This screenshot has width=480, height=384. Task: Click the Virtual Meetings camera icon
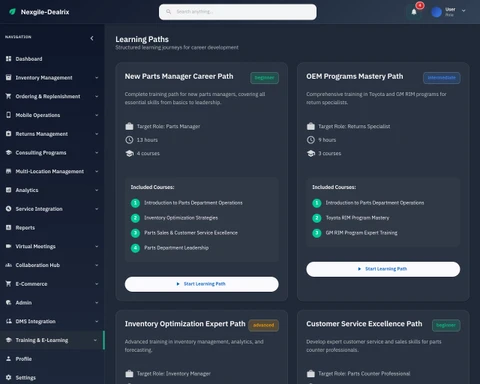(9, 246)
